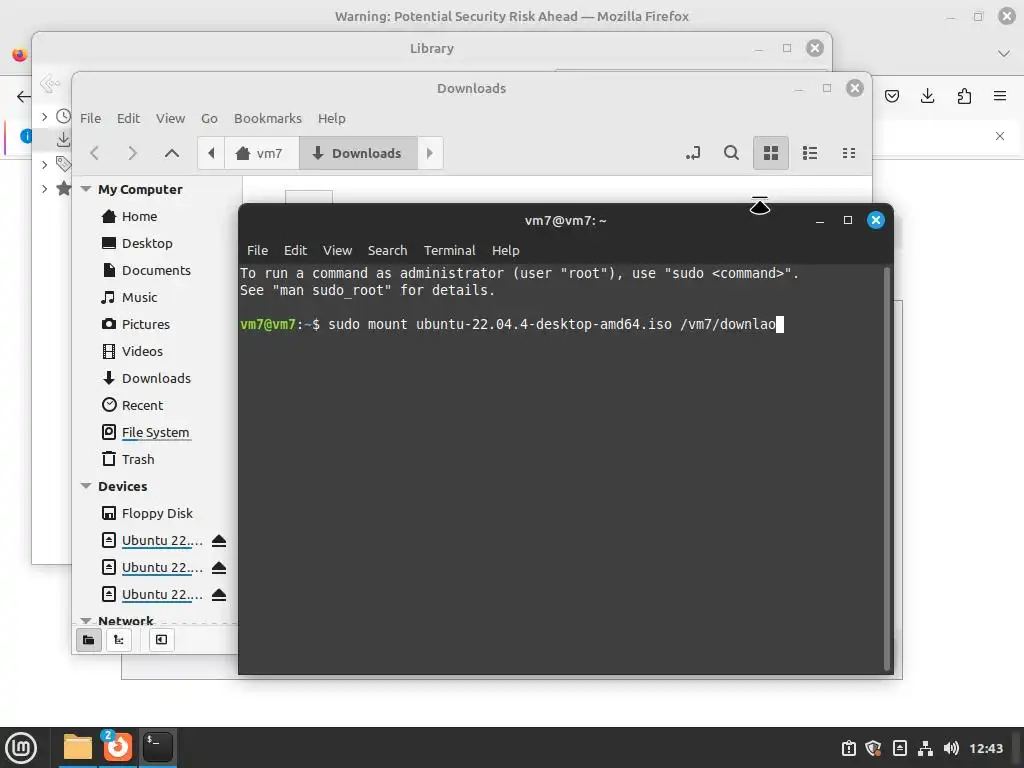Go up to parent folder

coord(172,153)
